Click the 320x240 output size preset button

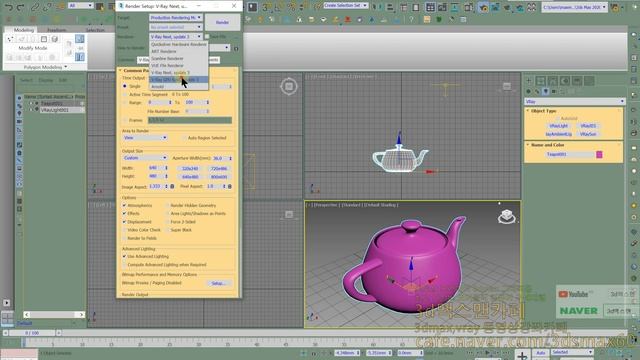point(190,169)
